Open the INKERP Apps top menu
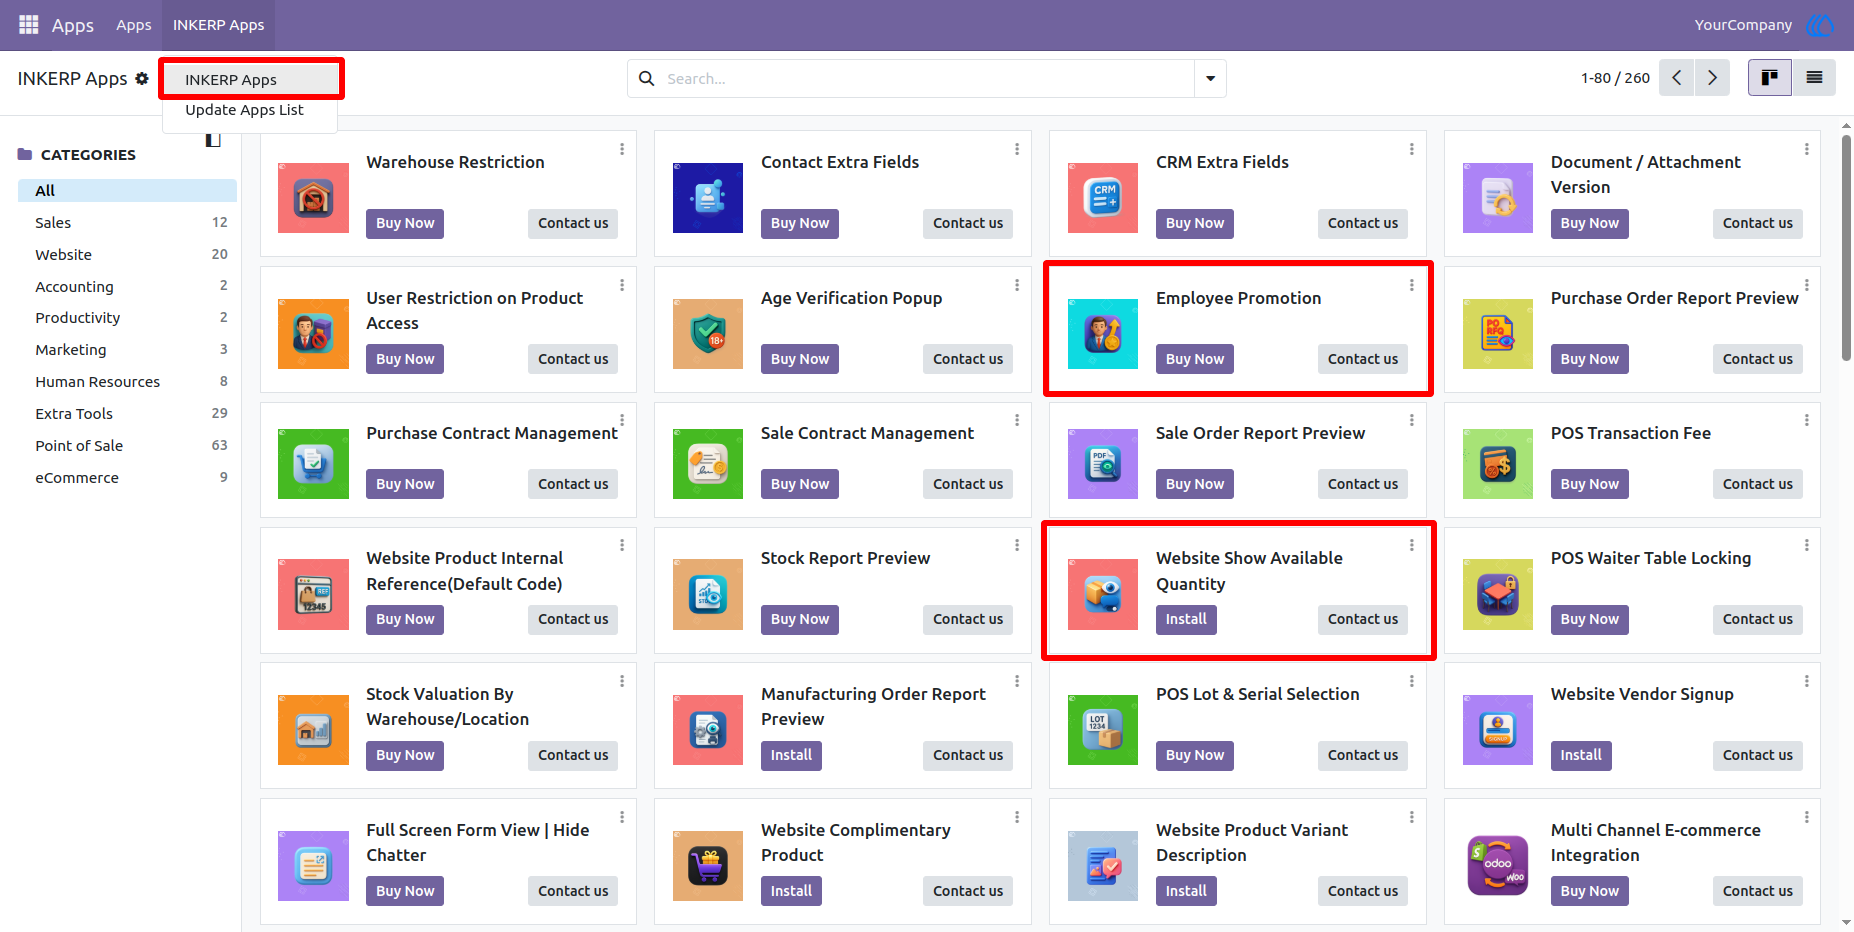 click(218, 25)
